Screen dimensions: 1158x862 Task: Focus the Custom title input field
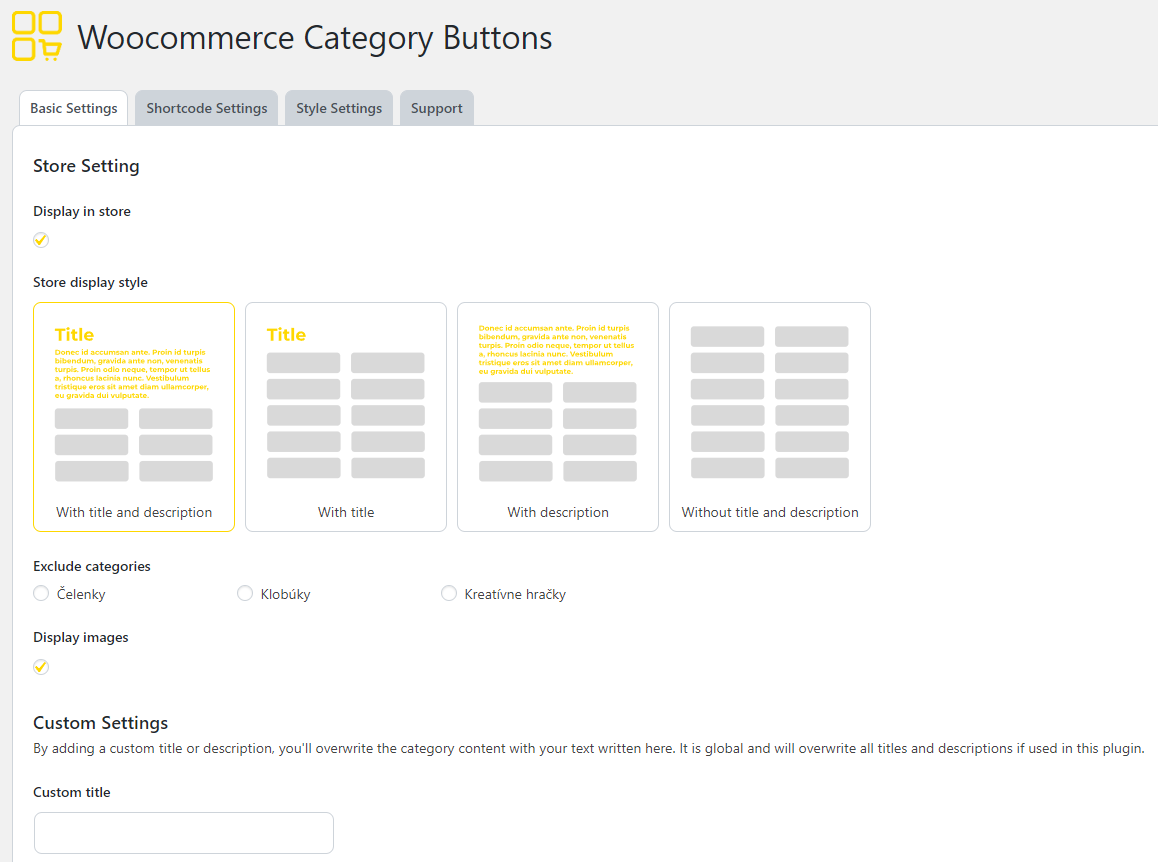(x=184, y=833)
